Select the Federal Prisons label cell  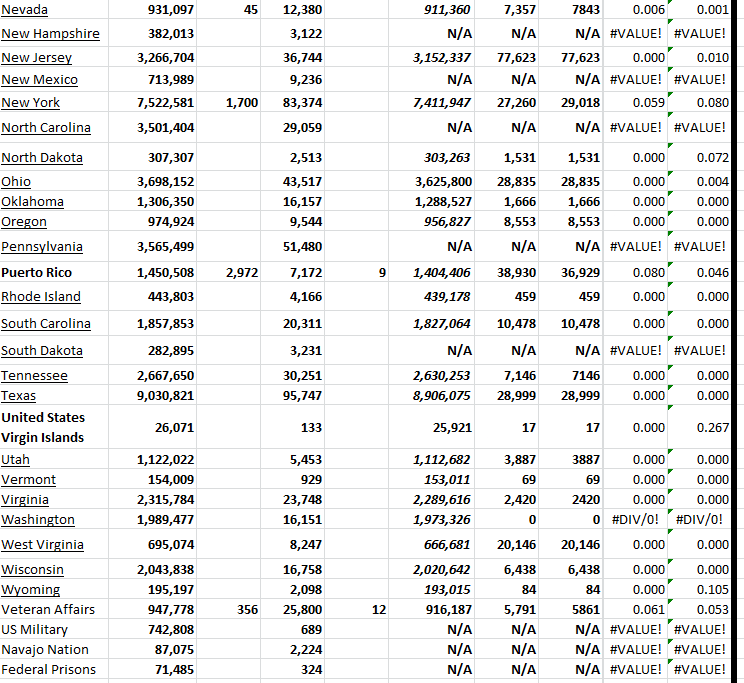pos(48,670)
